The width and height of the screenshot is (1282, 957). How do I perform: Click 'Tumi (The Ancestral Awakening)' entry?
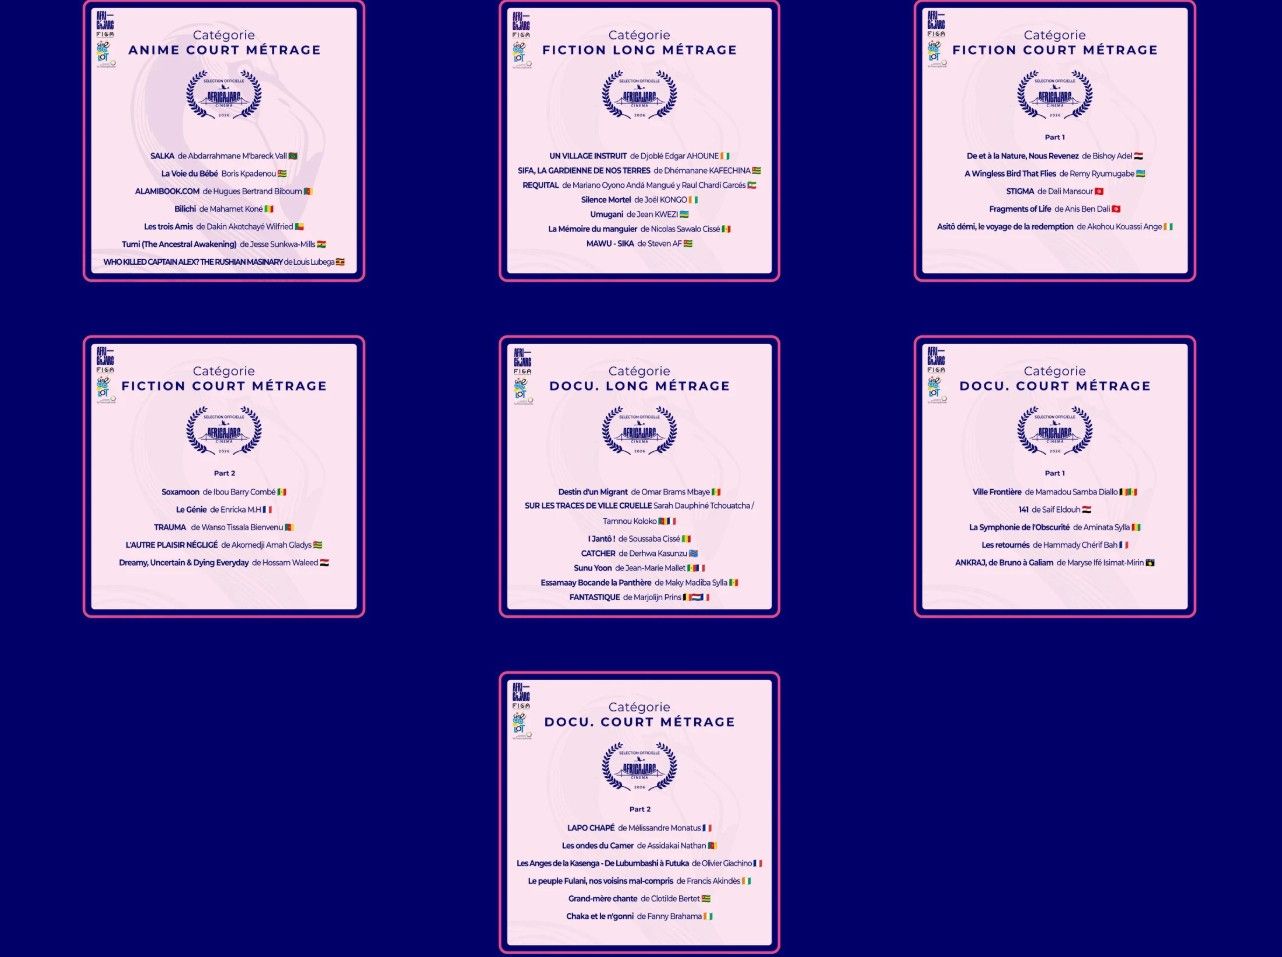[224, 244]
